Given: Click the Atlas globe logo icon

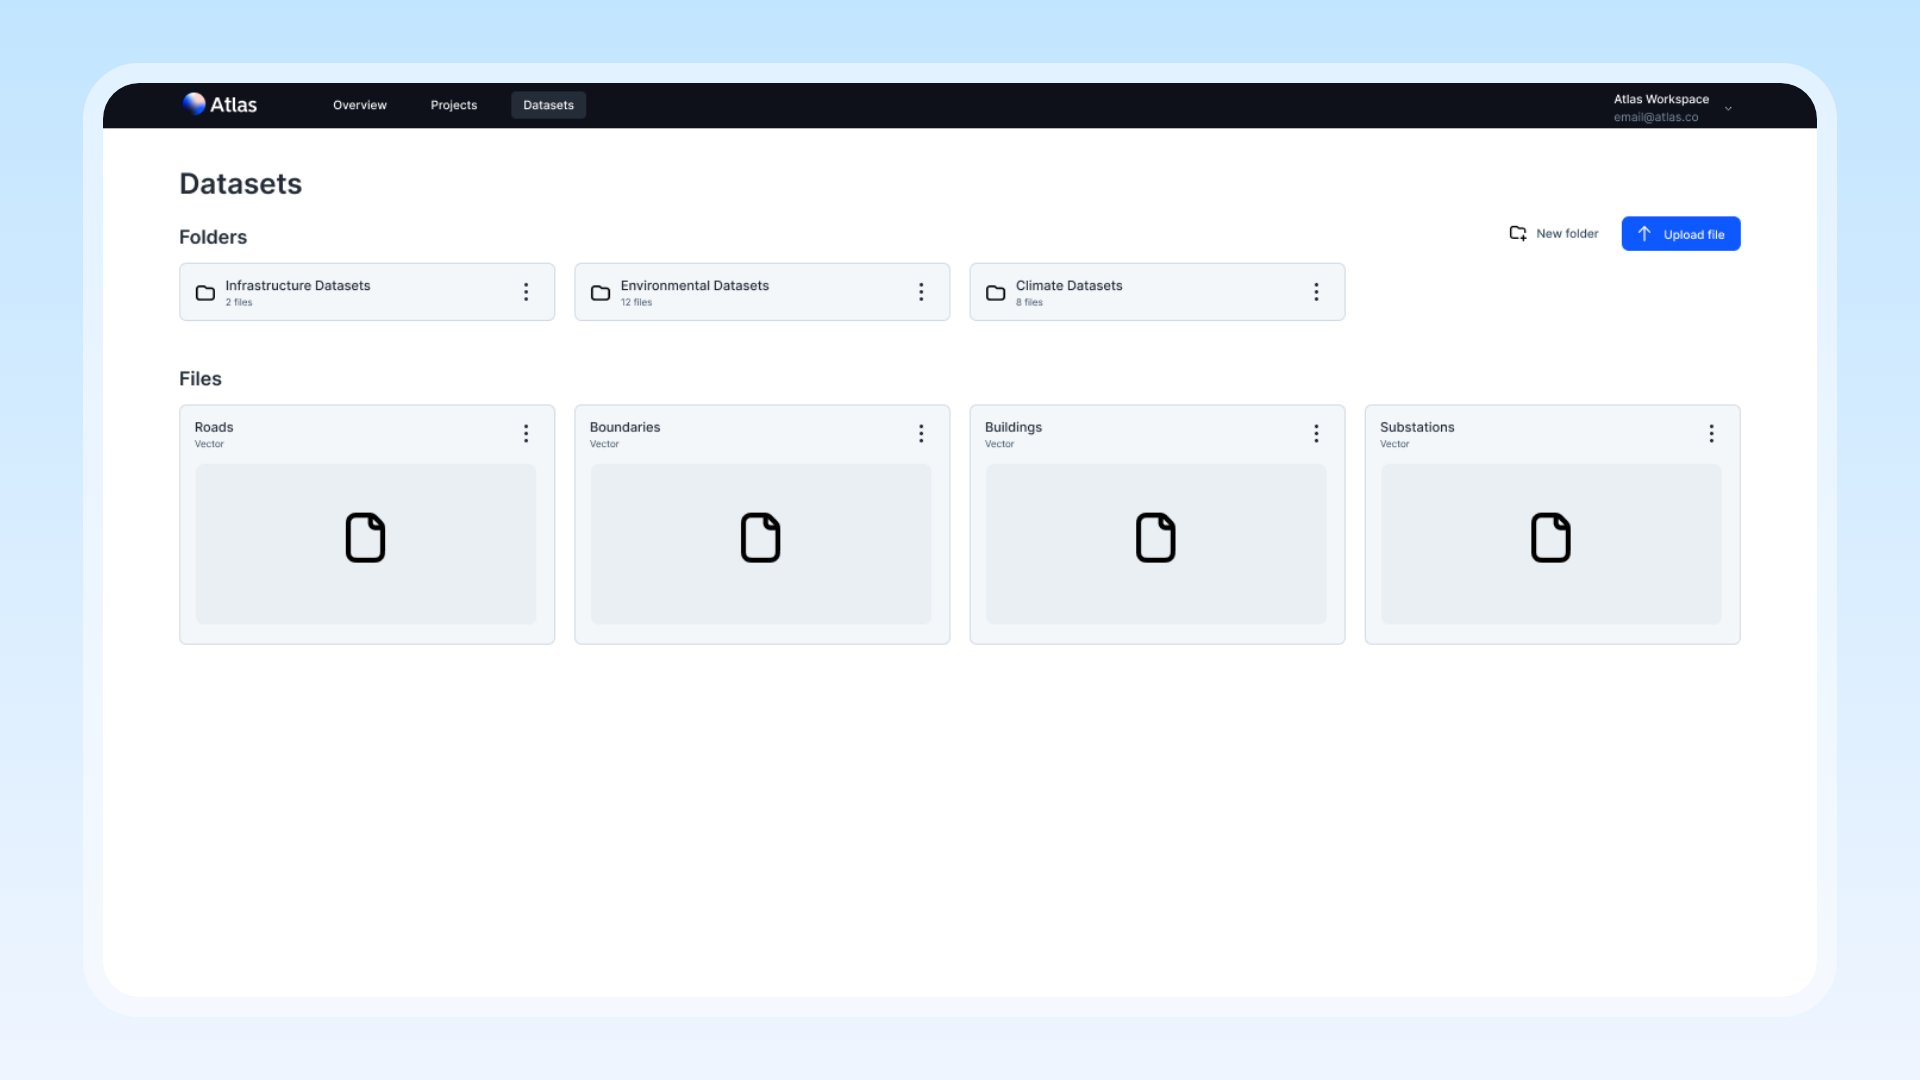Looking at the screenshot, I should (194, 104).
